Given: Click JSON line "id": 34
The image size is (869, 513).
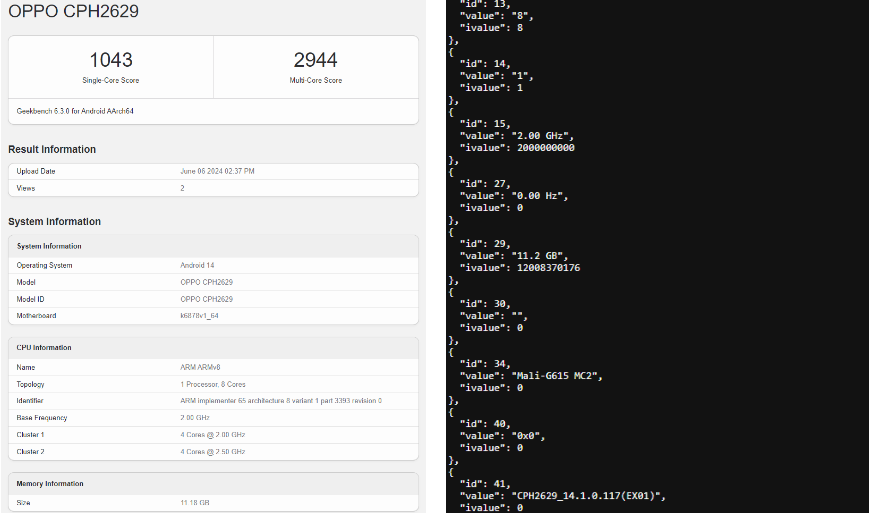Looking at the screenshot, I should coord(485,364).
